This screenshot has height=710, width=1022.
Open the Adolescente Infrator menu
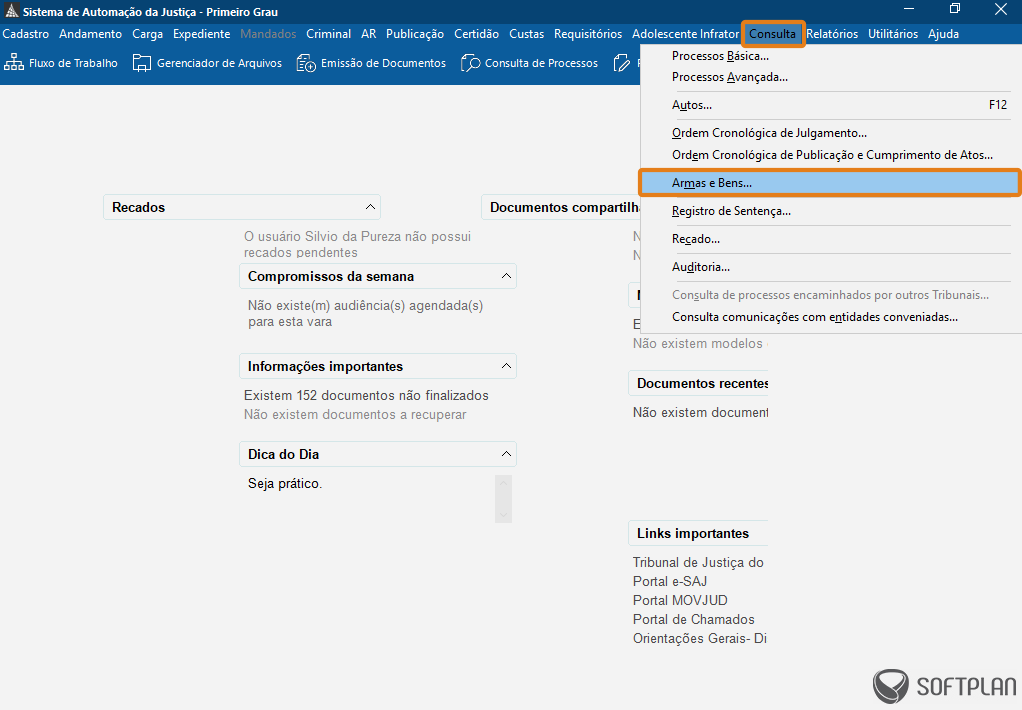[686, 34]
